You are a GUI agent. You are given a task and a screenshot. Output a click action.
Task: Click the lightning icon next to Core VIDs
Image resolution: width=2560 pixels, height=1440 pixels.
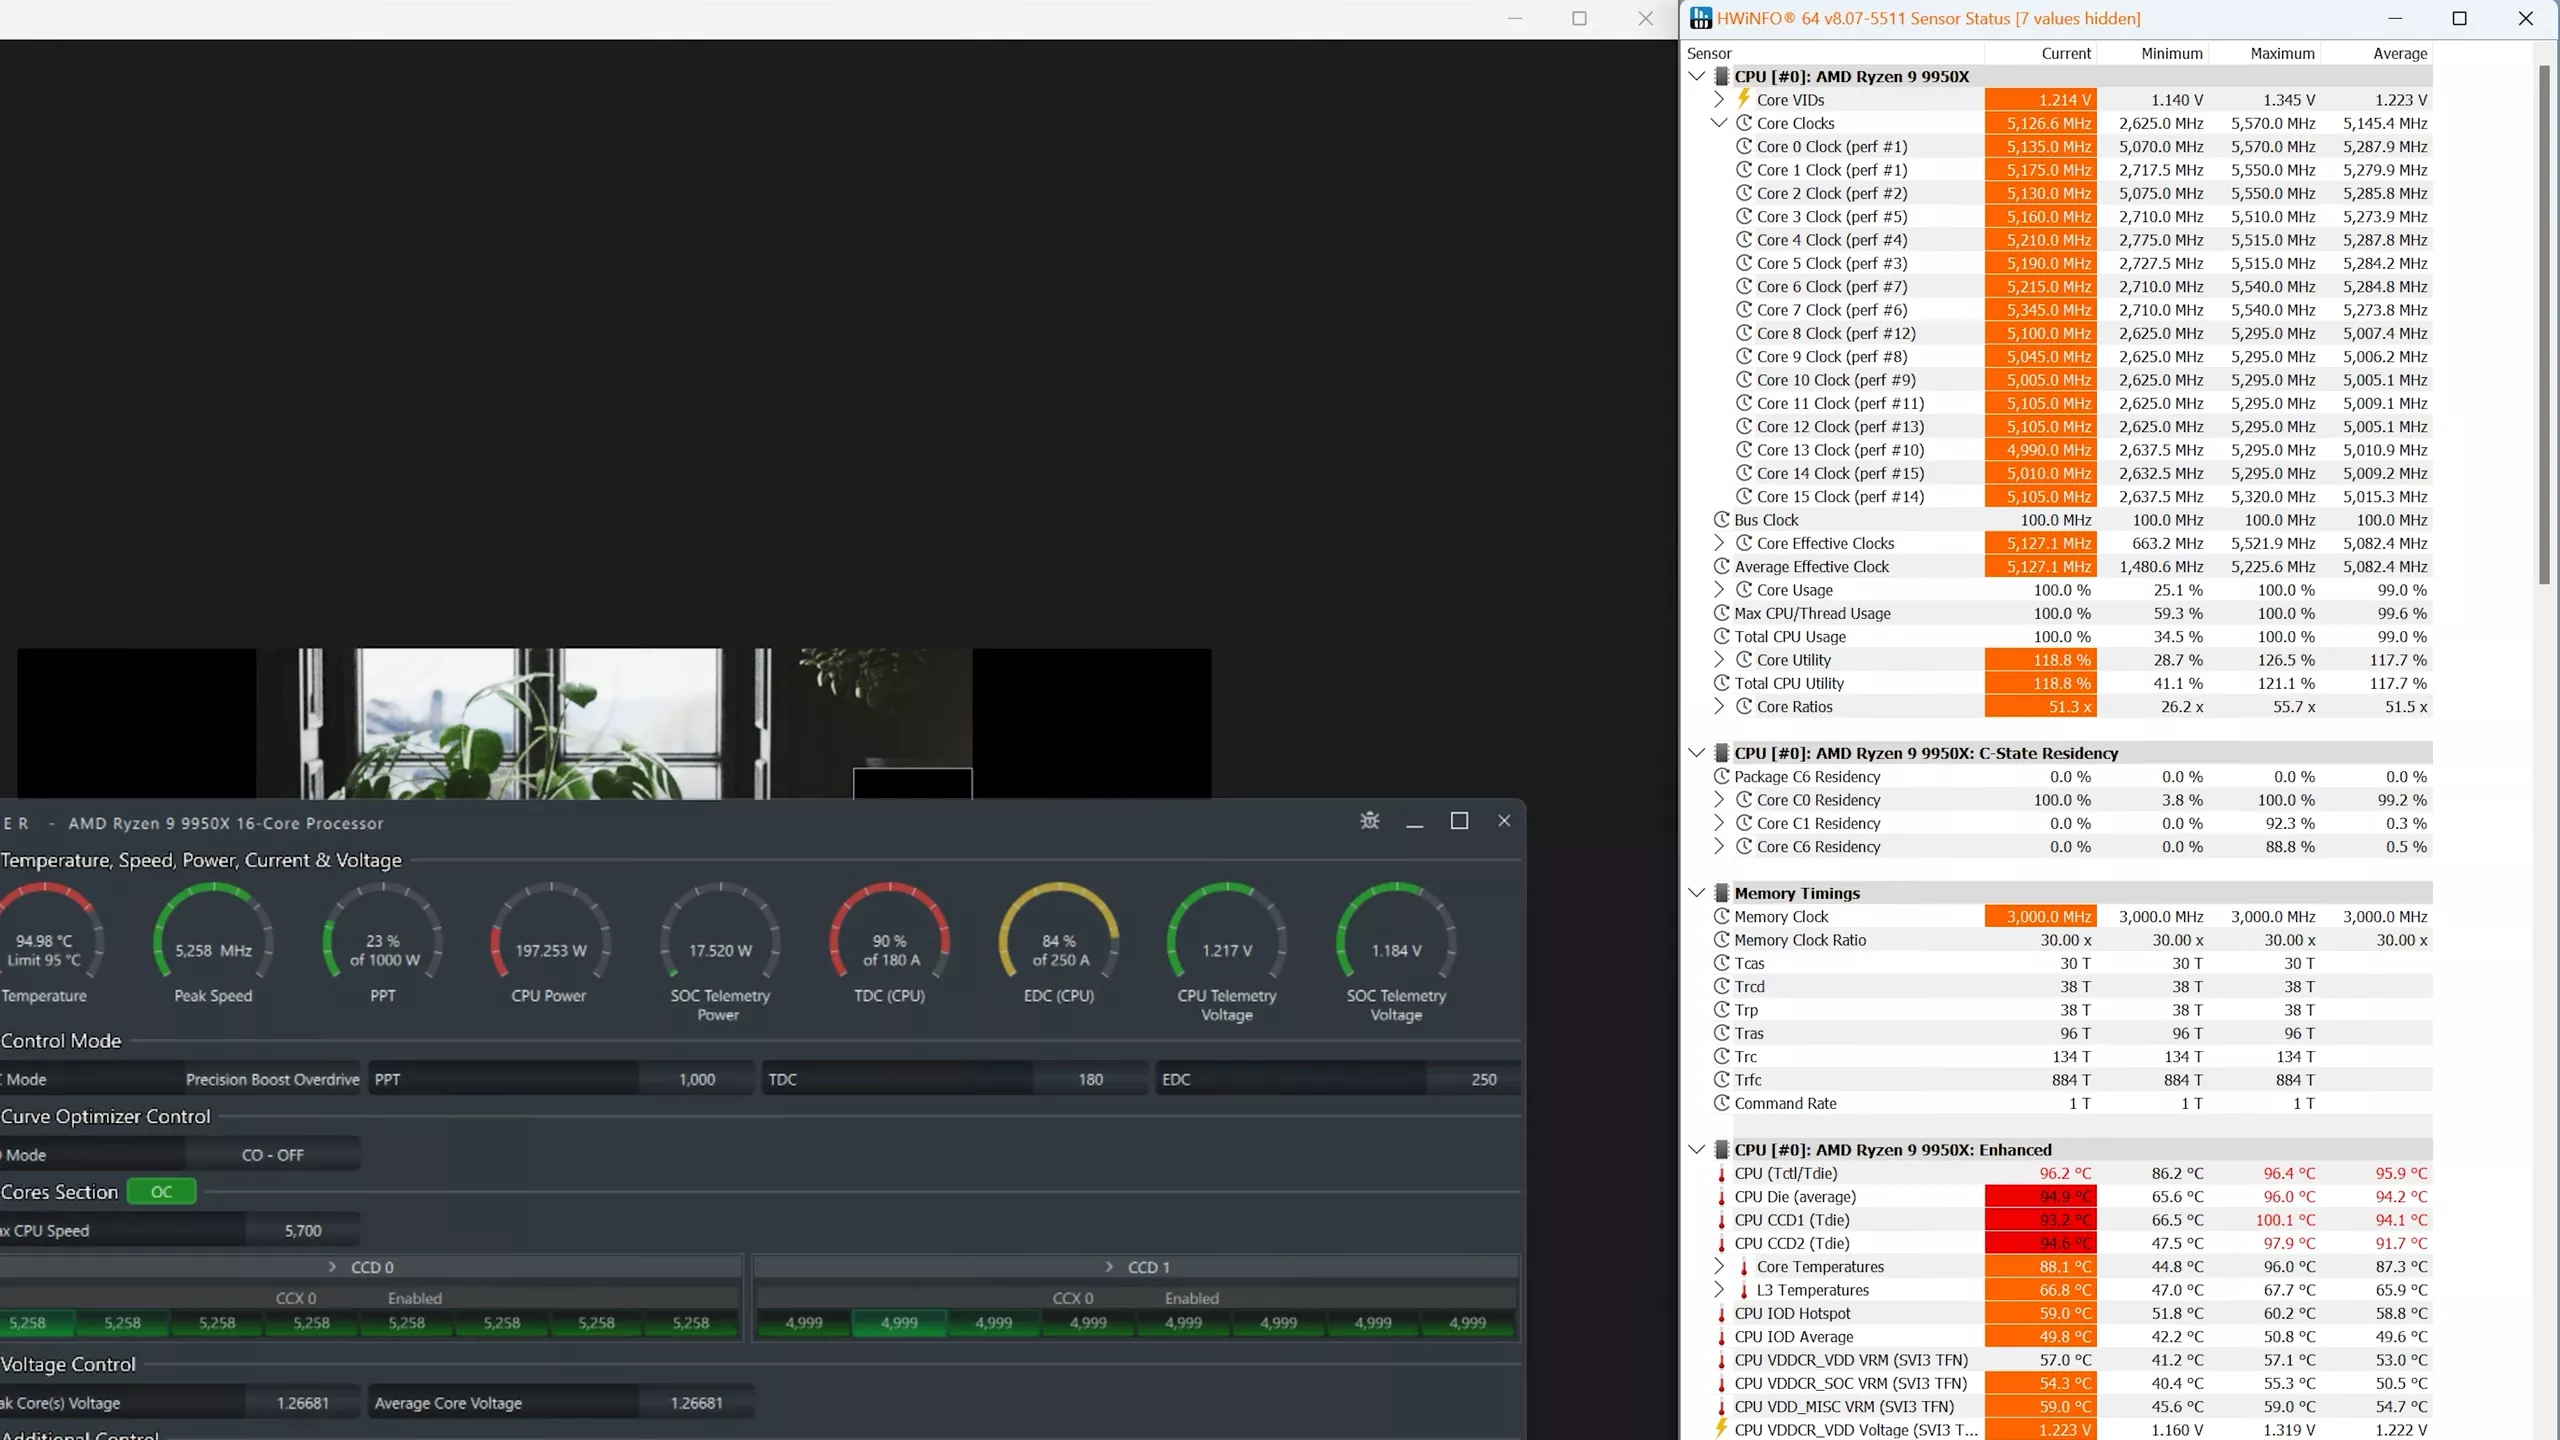pos(1743,99)
